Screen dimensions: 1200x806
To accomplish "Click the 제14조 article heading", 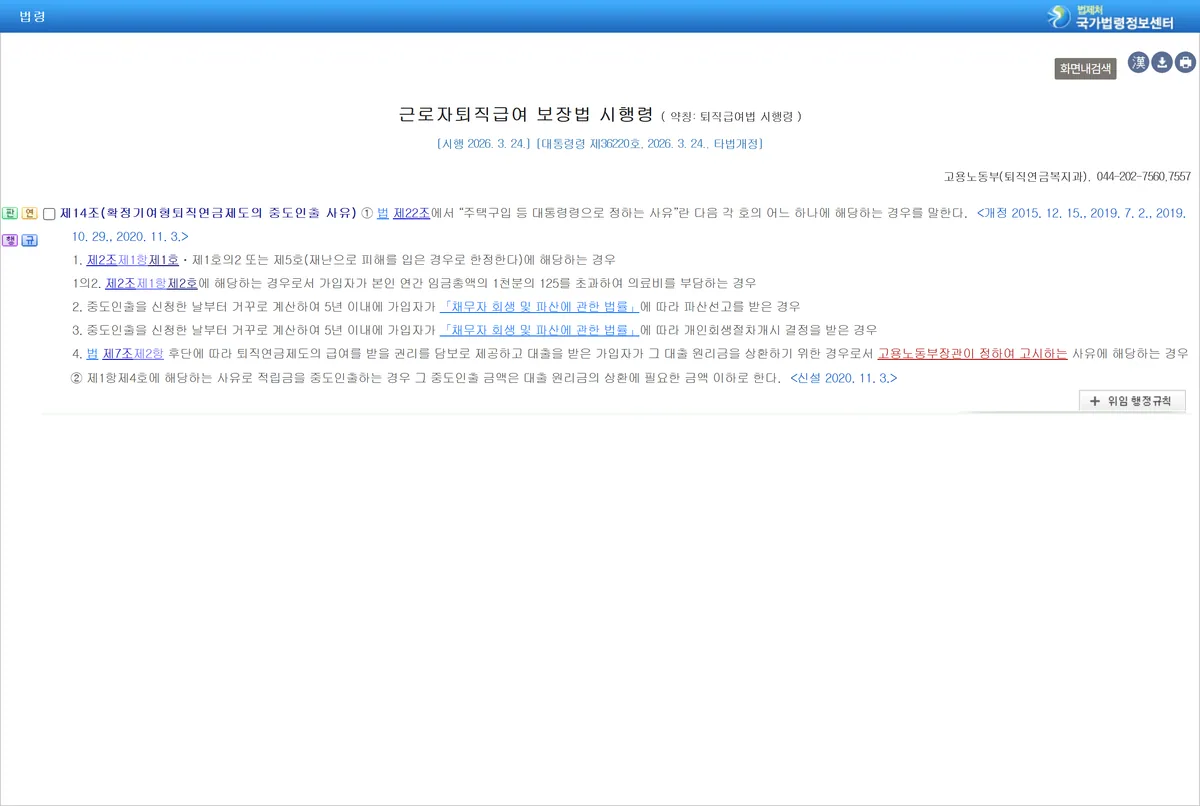I will tap(208, 213).
